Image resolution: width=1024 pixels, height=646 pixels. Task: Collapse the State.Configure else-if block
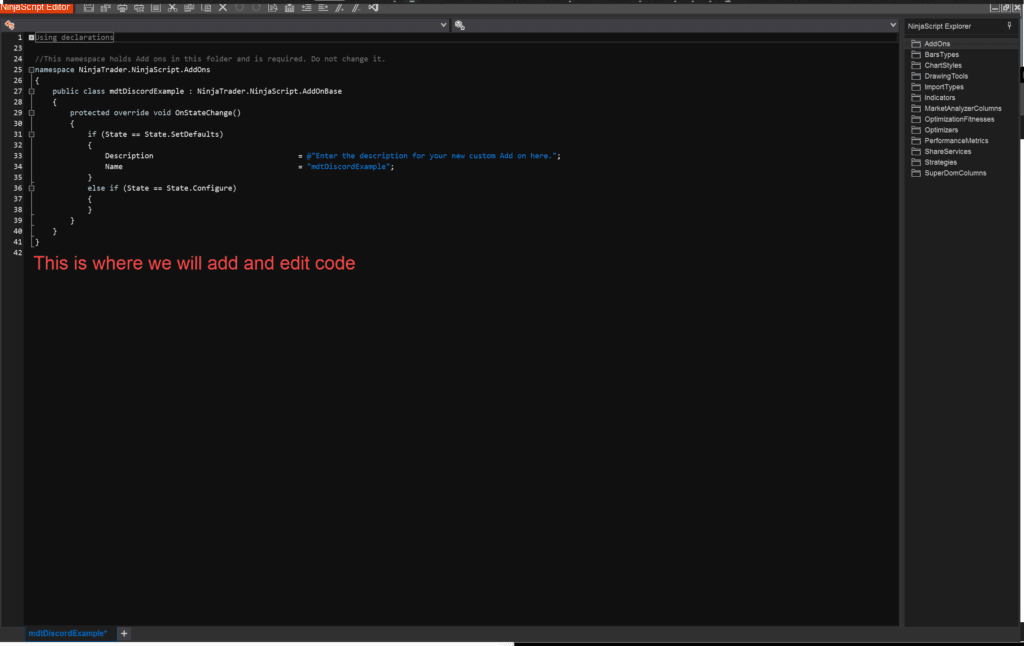click(x=31, y=188)
